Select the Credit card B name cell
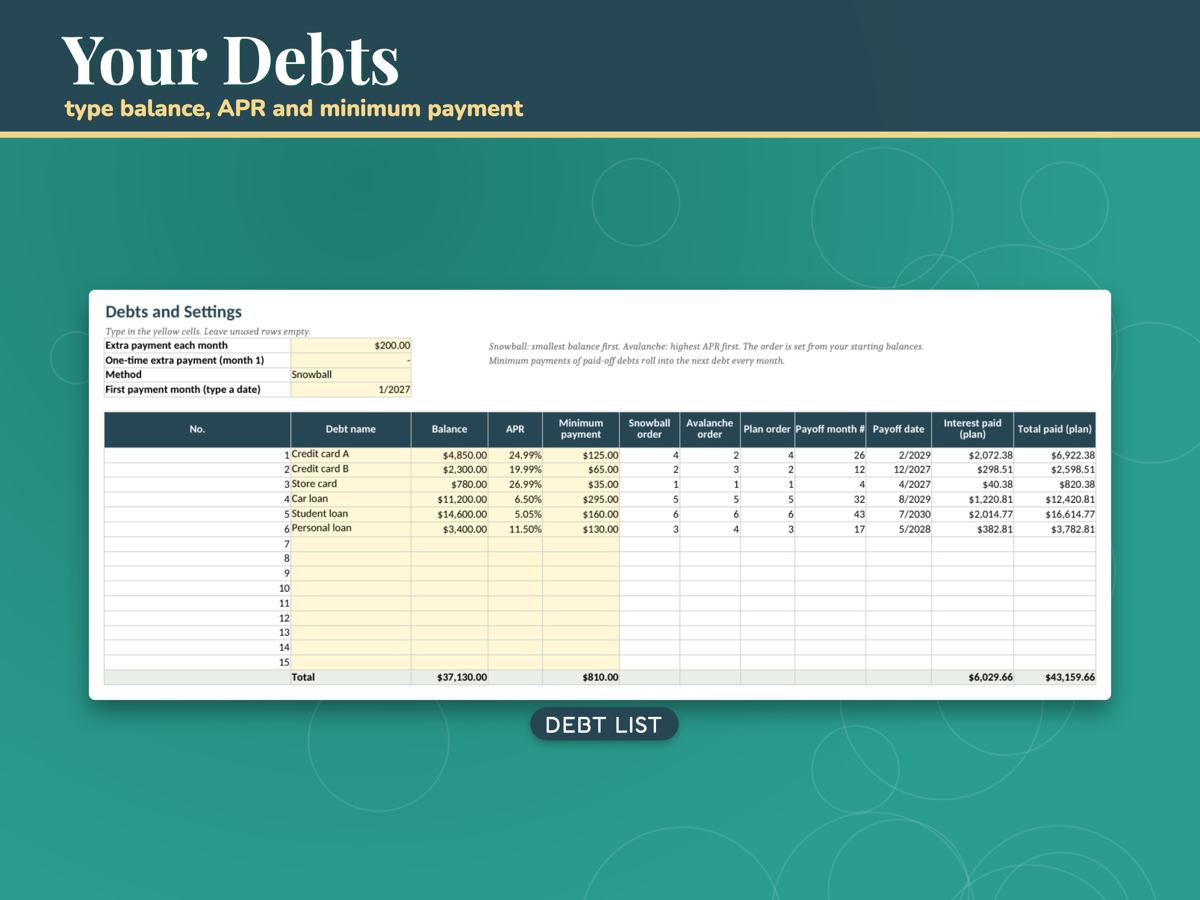1200x900 pixels. [x=351, y=469]
